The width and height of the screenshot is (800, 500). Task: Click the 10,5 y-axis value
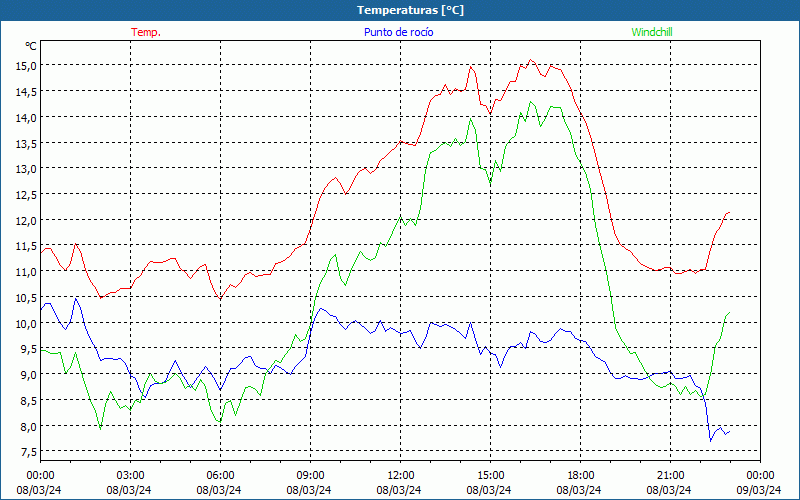tap(26, 297)
